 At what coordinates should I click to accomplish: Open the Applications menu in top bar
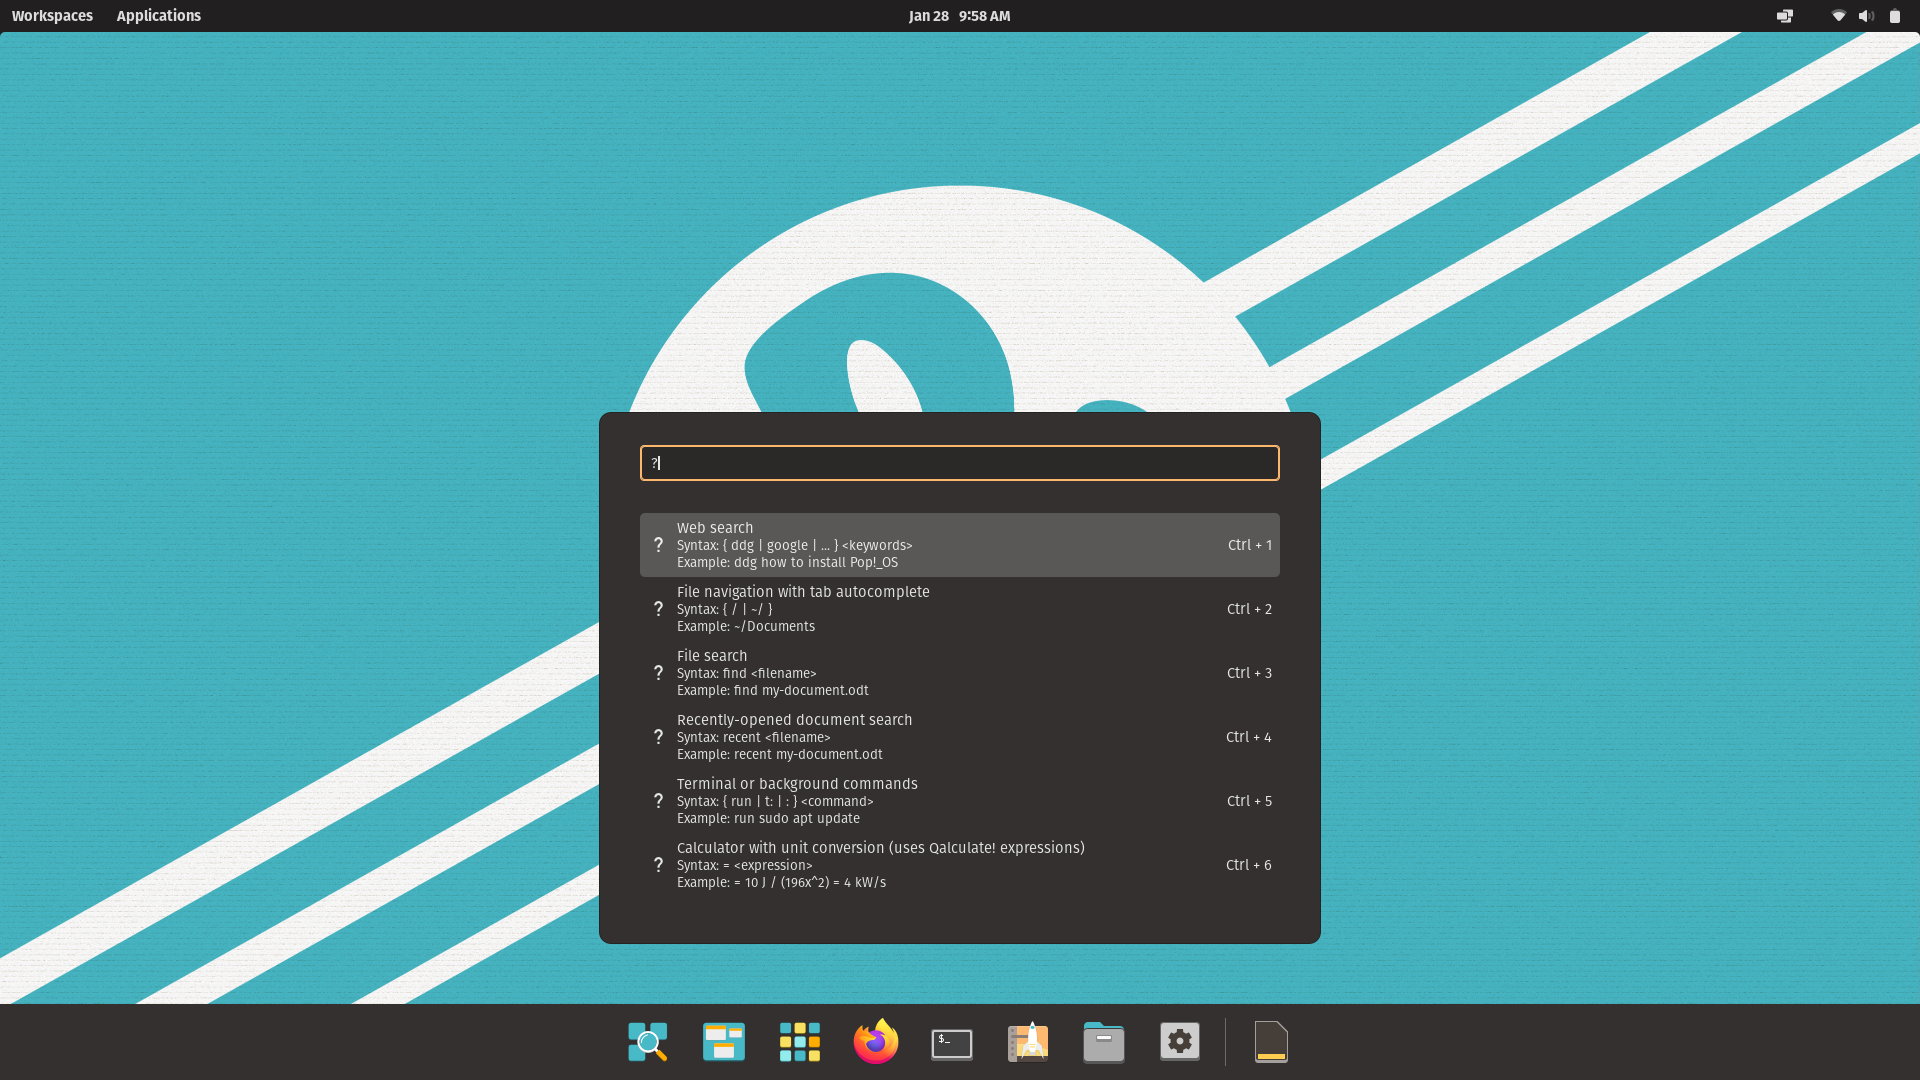[159, 16]
